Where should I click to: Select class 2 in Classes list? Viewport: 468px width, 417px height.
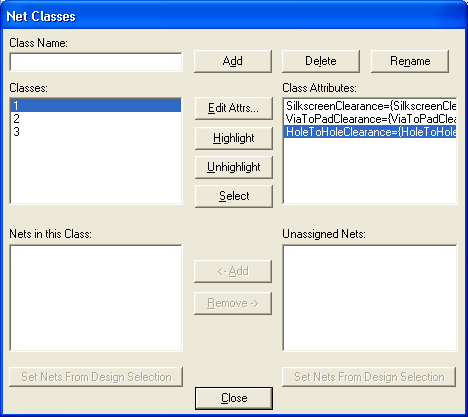96,119
